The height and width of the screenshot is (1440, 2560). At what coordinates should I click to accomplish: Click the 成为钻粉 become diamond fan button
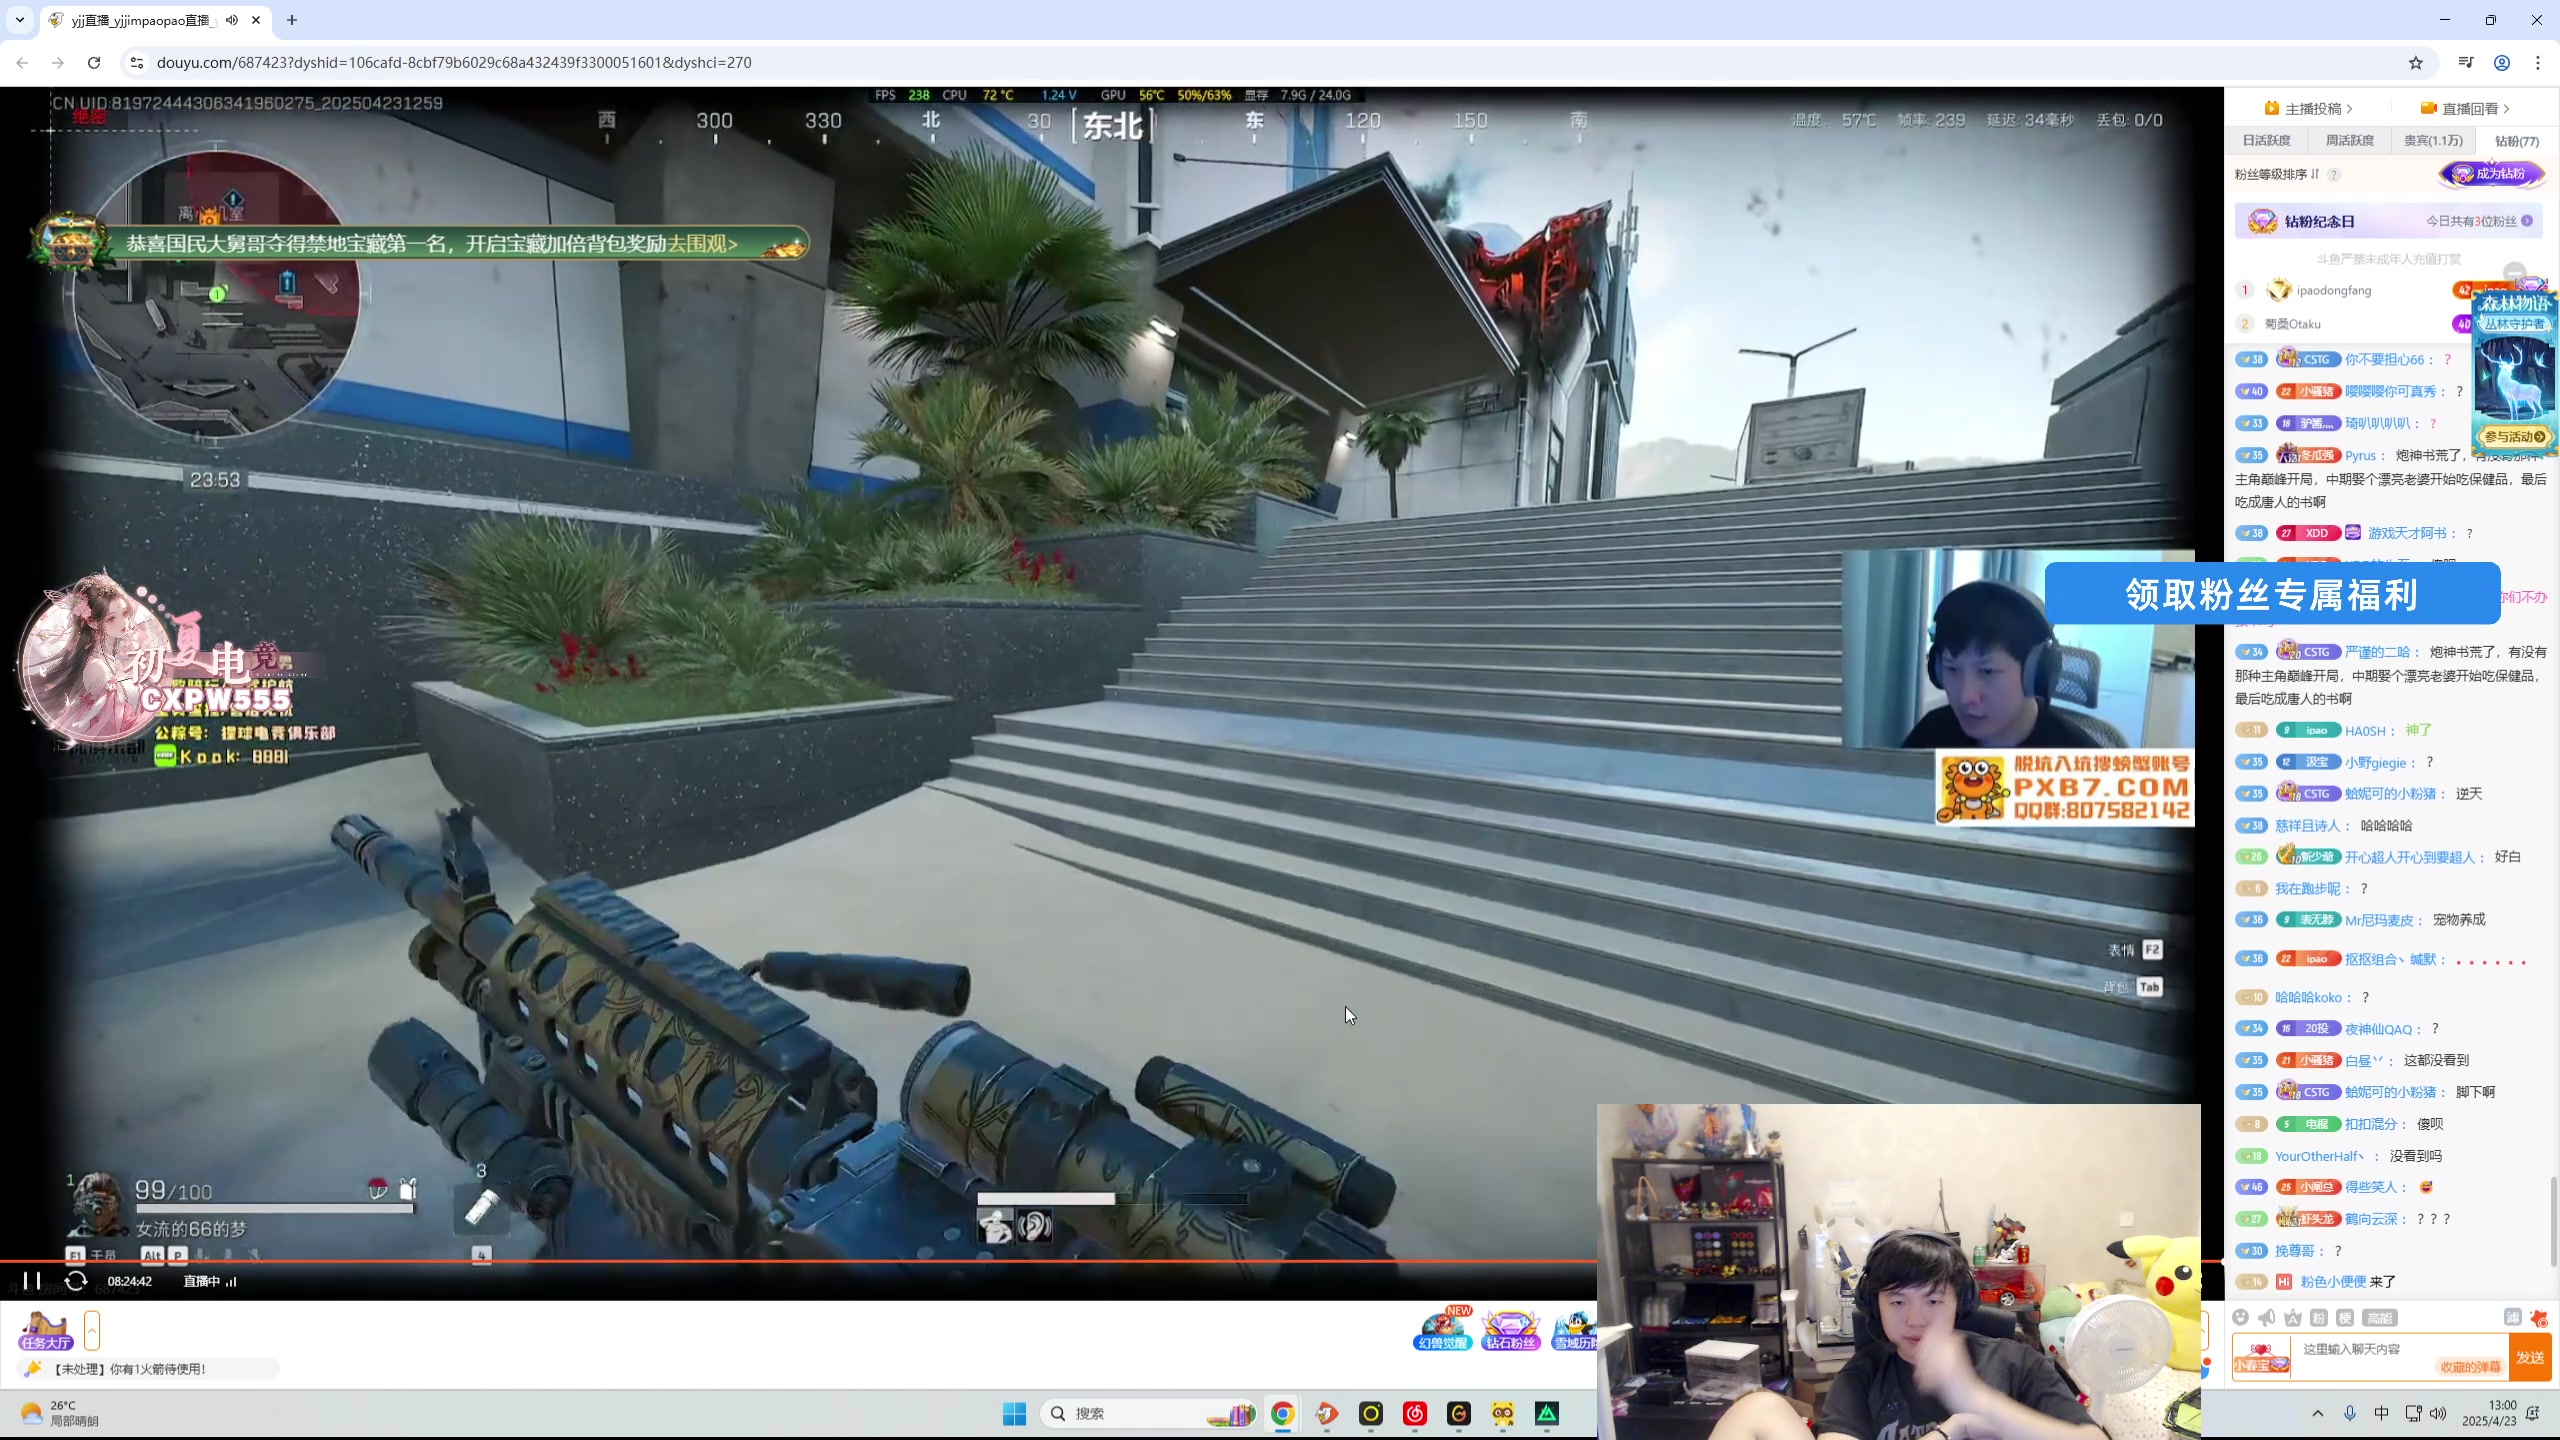pyautogui.click(x=2491, y=174)
